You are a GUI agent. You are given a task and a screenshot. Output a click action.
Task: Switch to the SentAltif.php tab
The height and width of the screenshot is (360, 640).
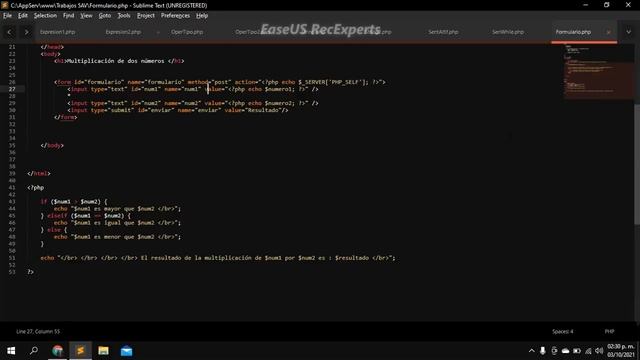click(443, 32)
